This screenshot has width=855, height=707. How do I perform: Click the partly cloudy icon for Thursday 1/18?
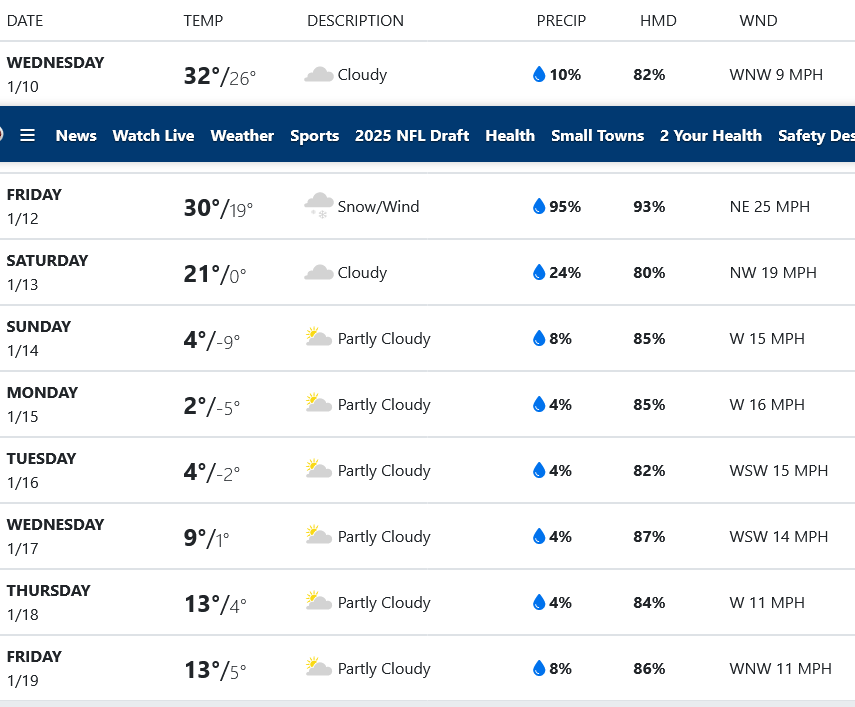click(319, 602)
